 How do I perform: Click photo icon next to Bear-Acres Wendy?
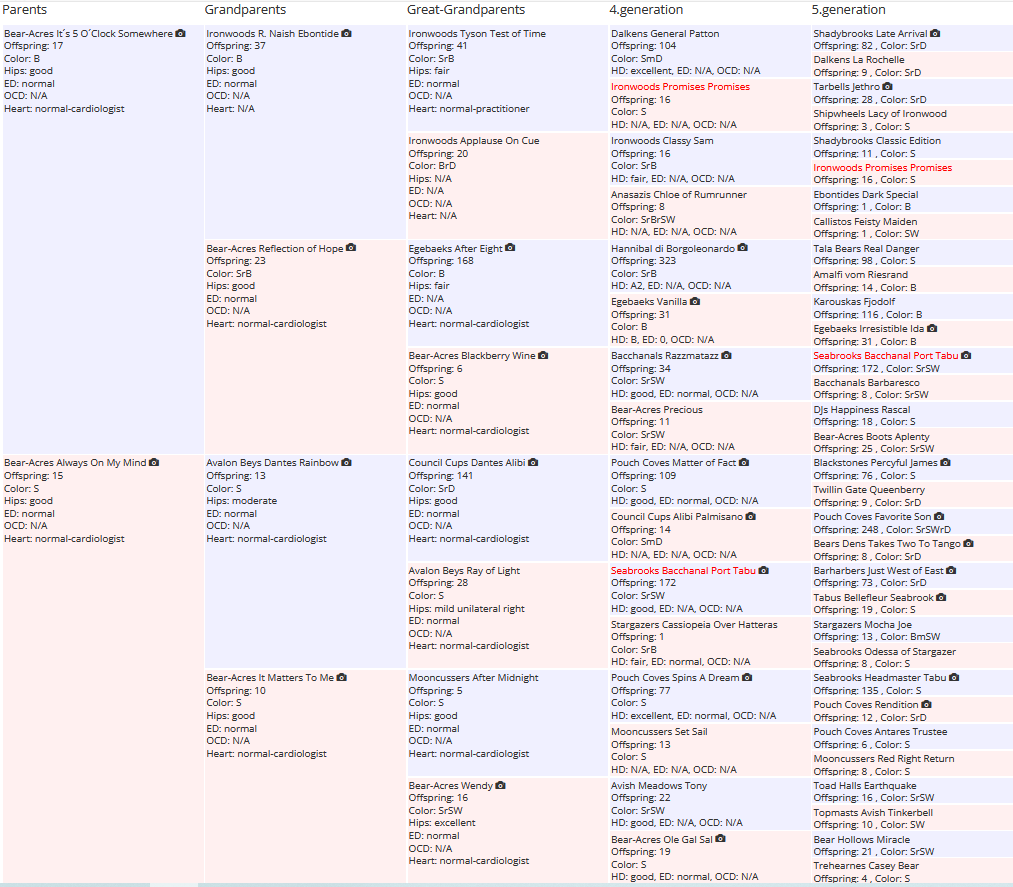pyautogui.click(x=500, y=786)
